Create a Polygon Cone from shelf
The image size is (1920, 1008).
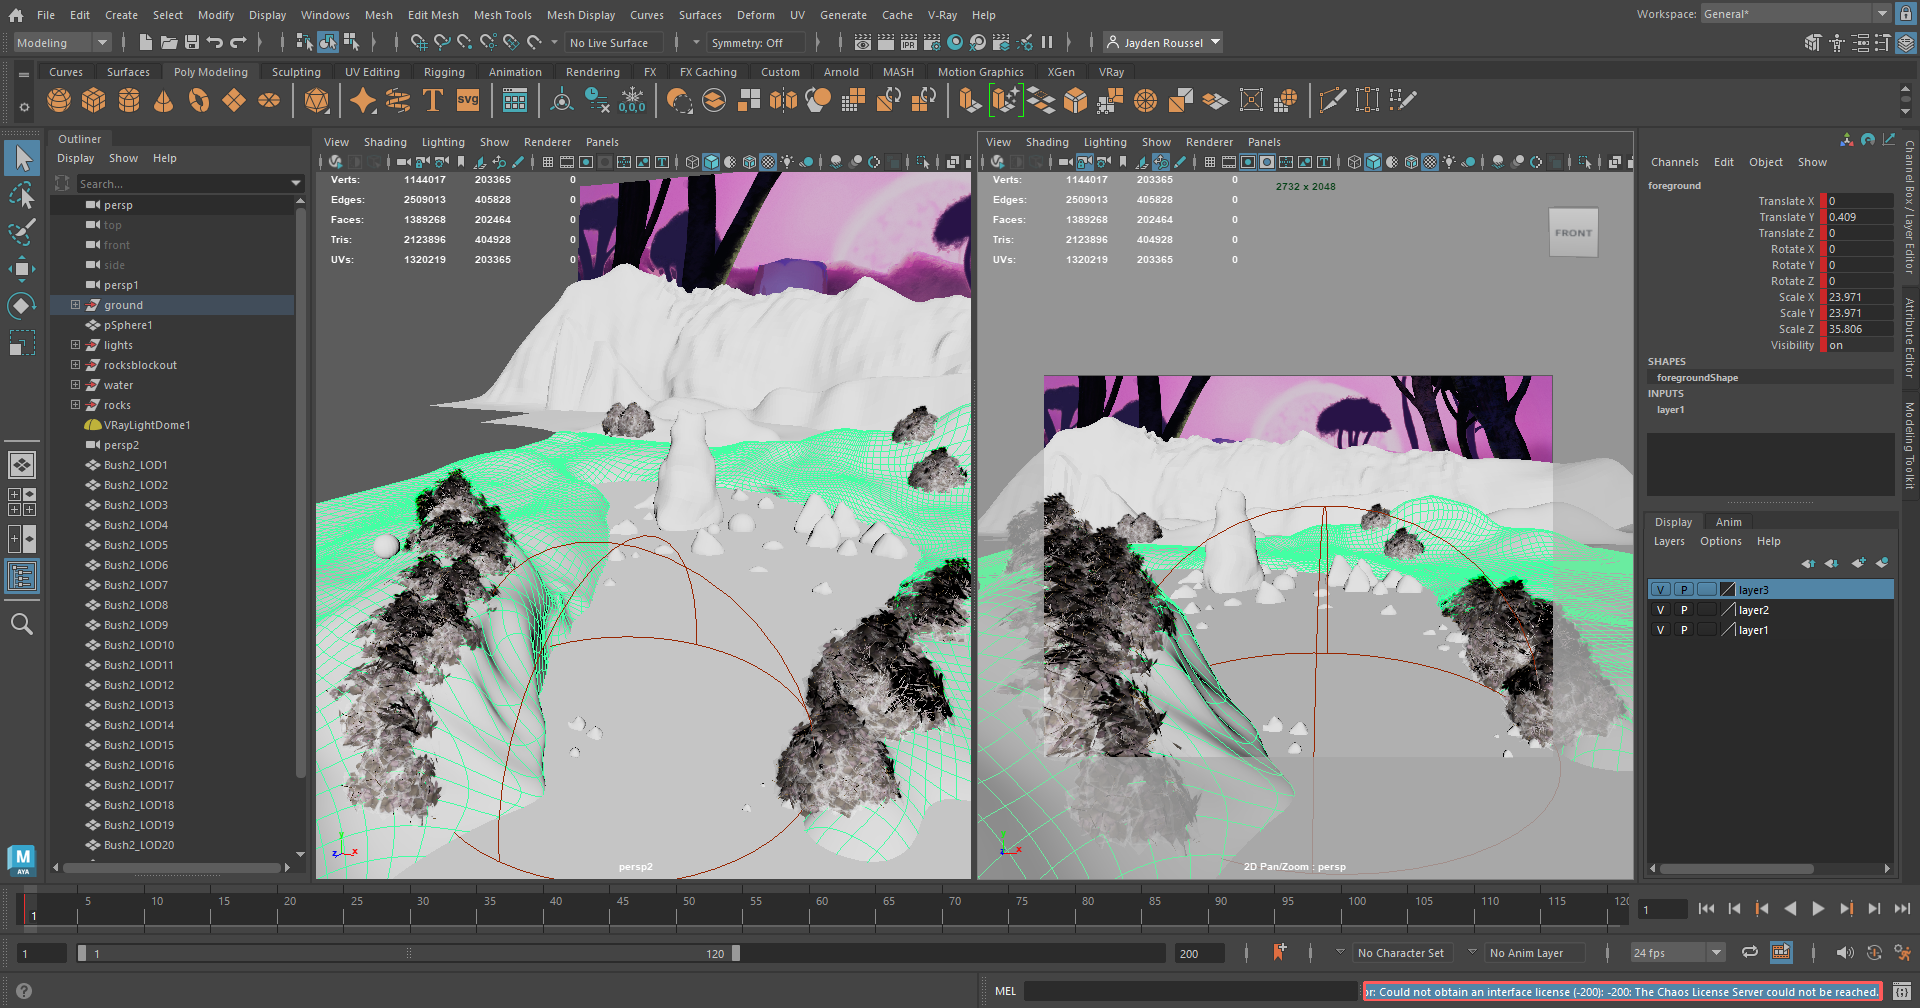click(x=164, y=100)
